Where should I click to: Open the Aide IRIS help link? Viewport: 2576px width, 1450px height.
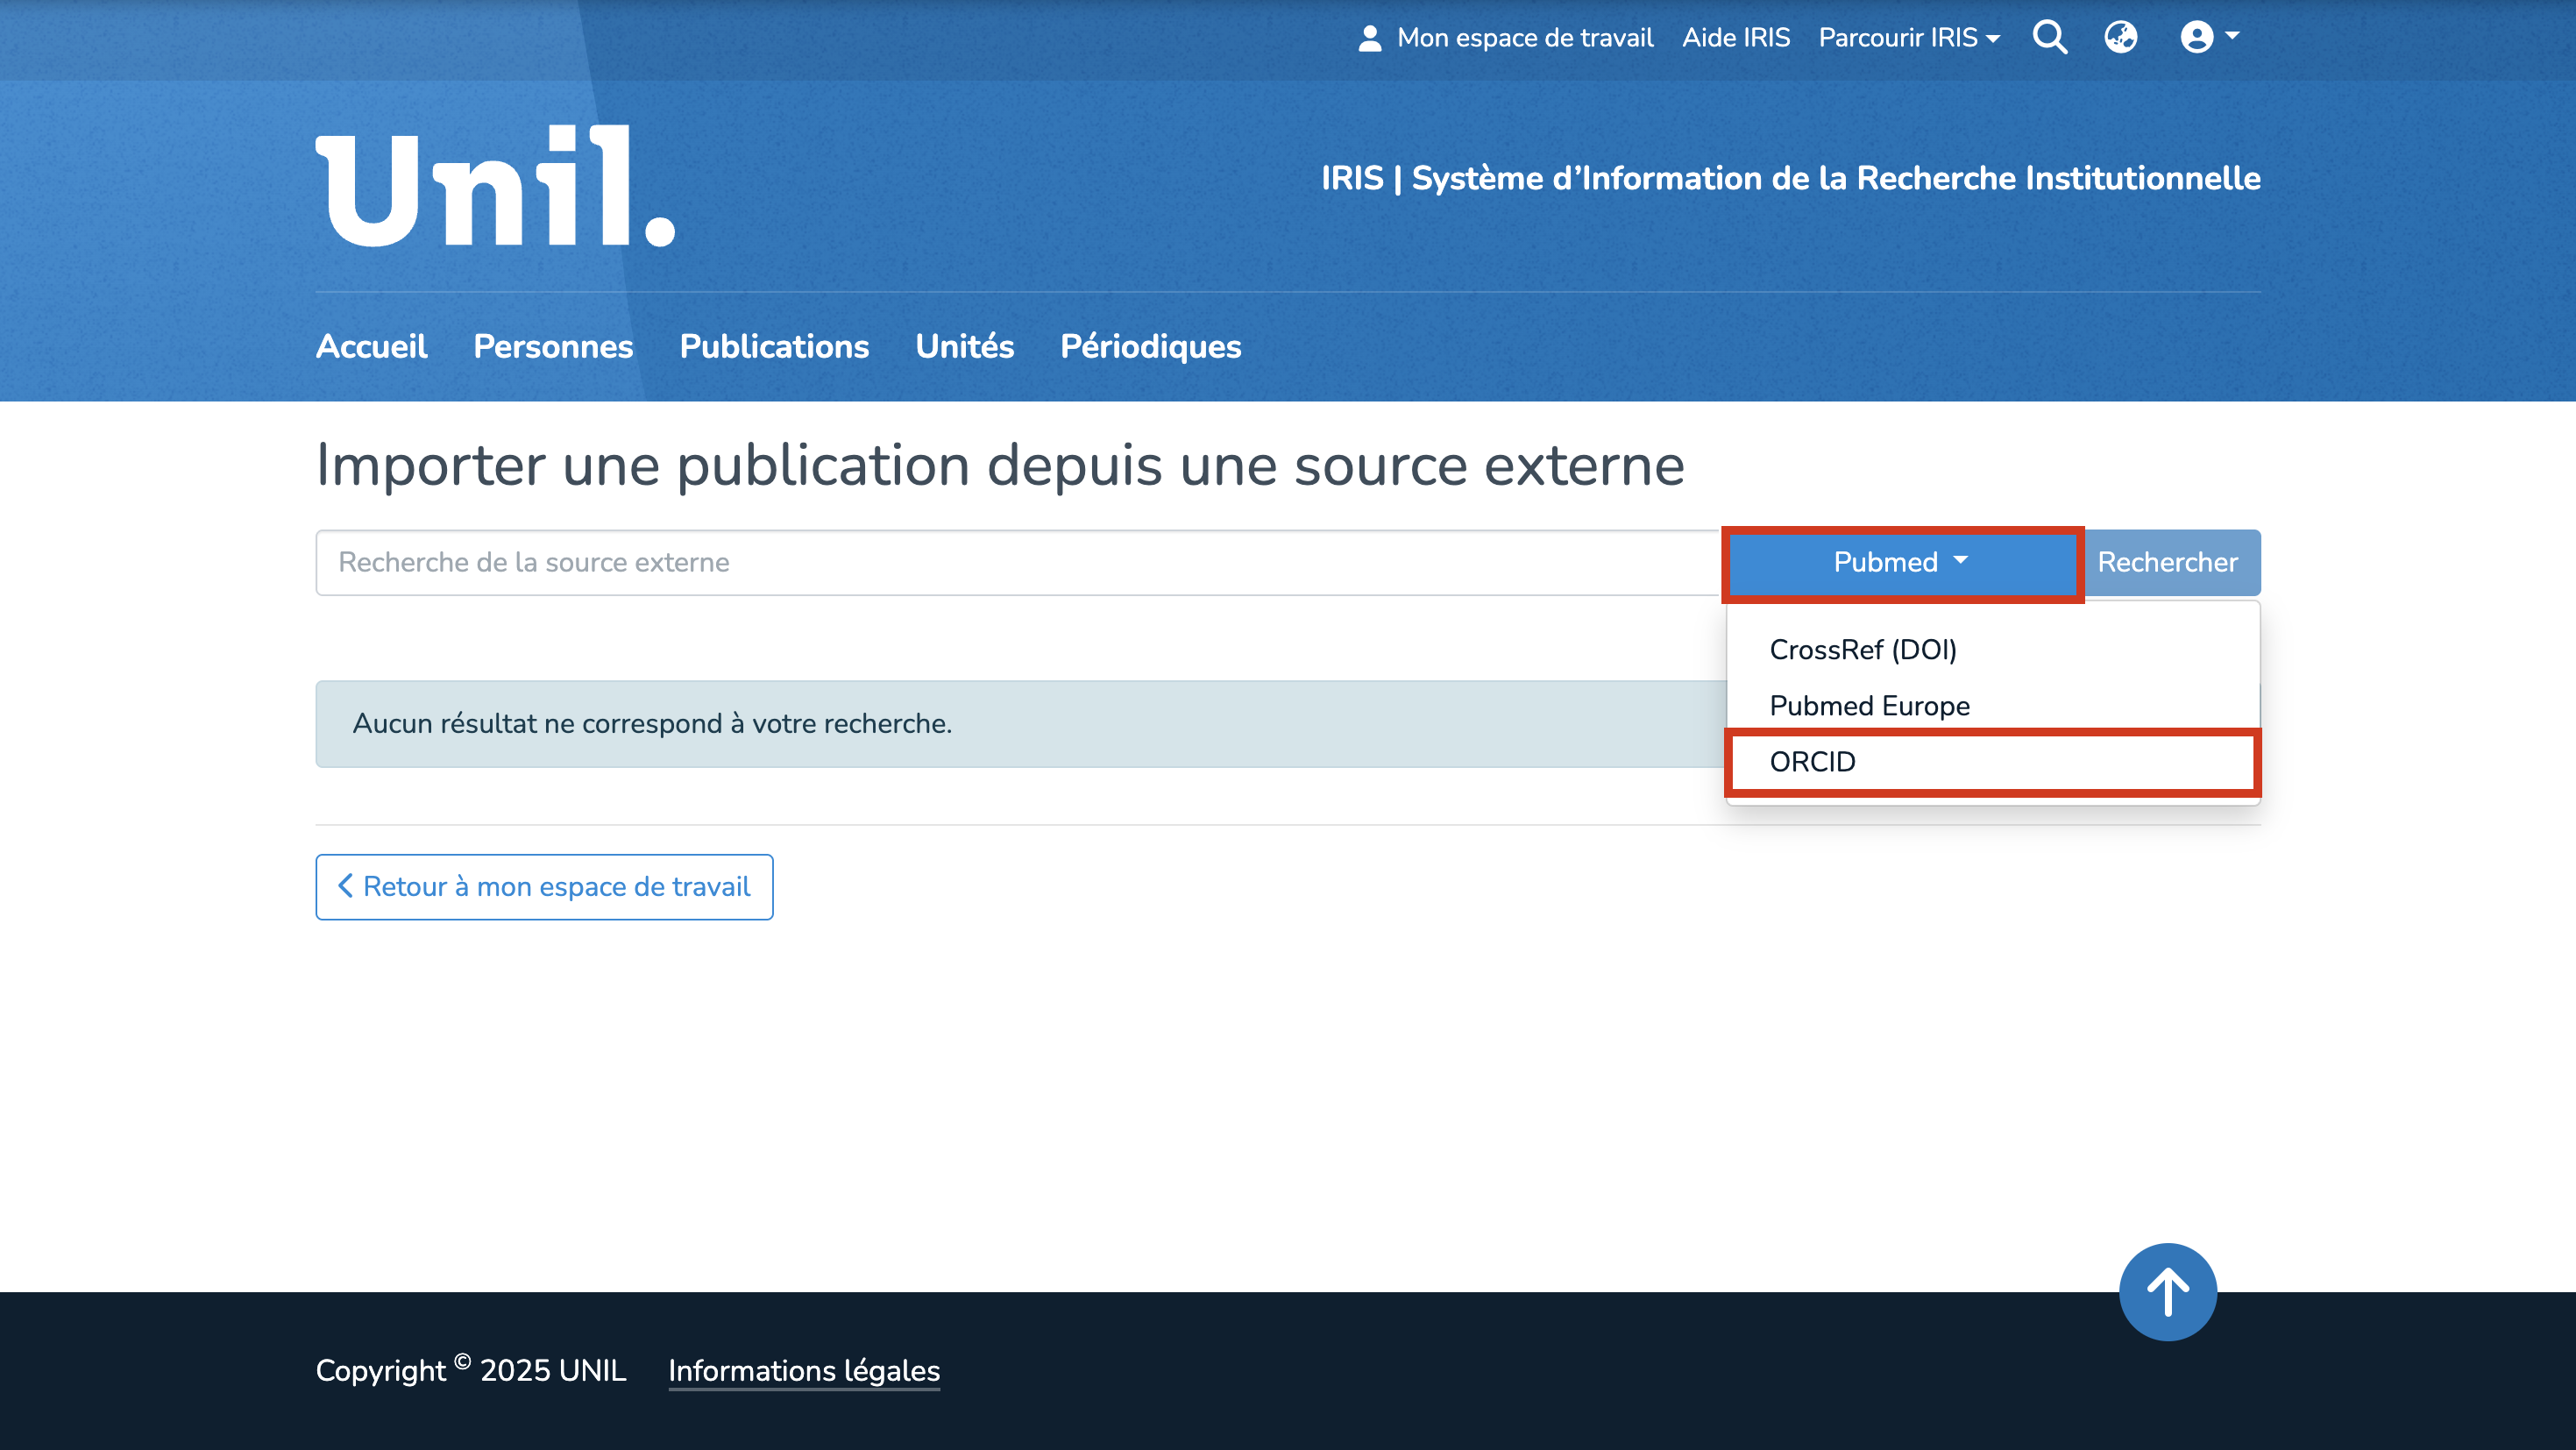pyautogui.click(x=1735, y=38)
